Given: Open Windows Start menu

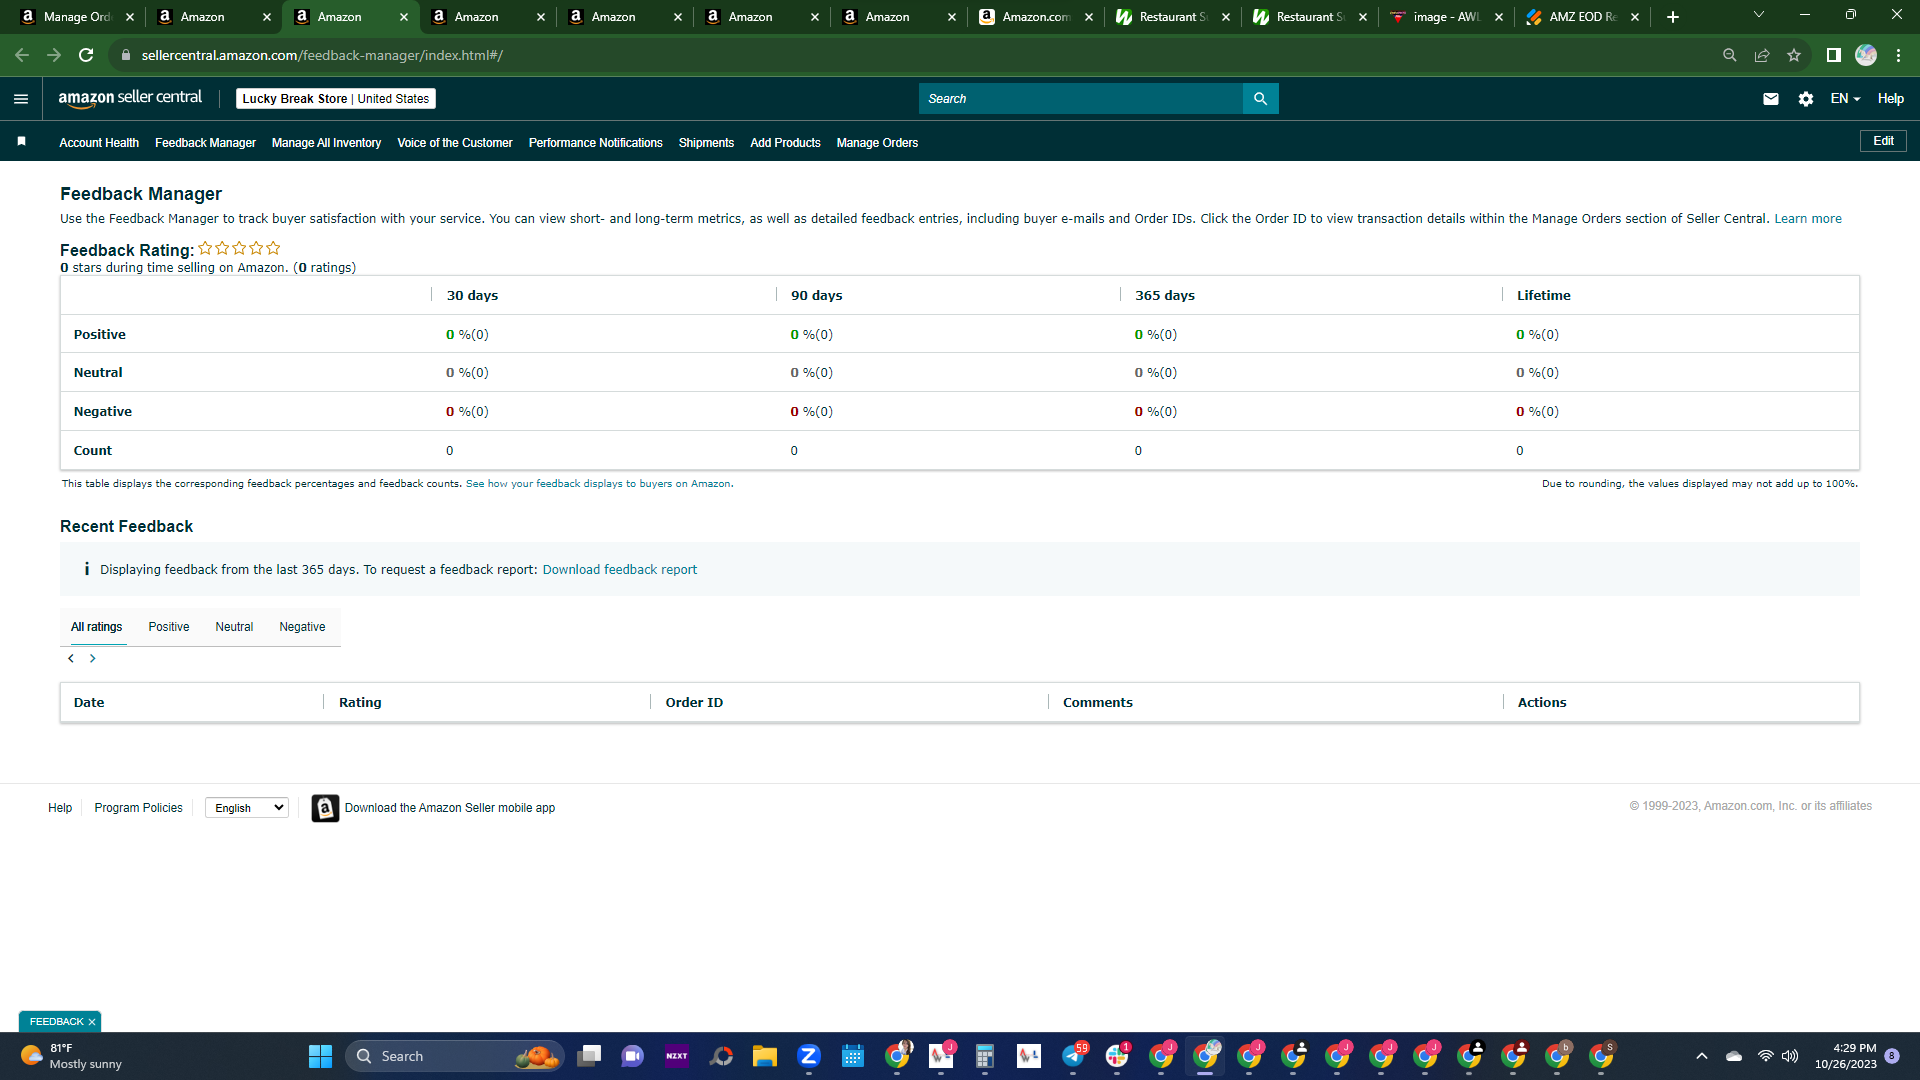Looking at the screenshot, I should (x=320, y=1056).
